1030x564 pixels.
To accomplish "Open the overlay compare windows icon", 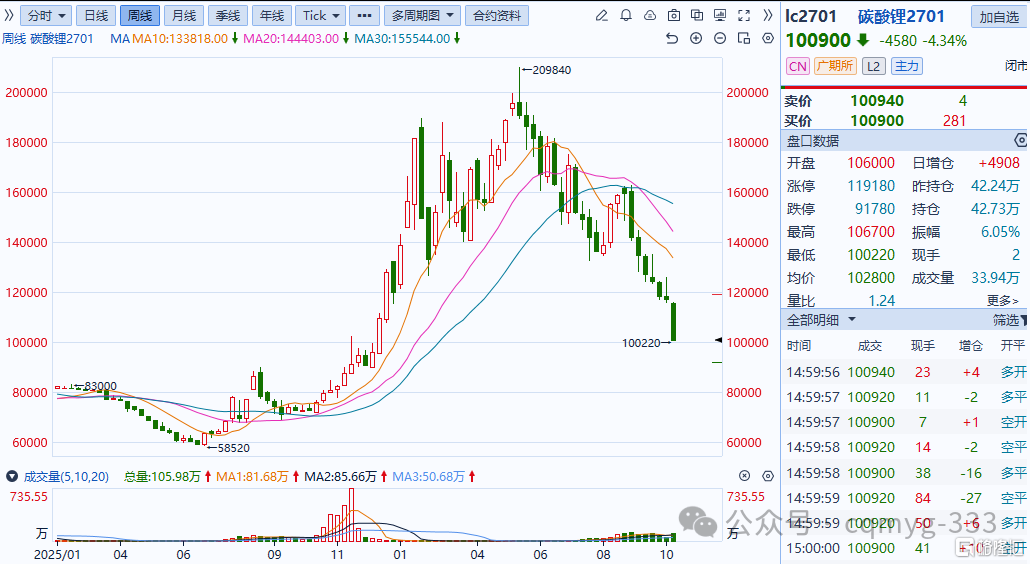I will (697, 15).
